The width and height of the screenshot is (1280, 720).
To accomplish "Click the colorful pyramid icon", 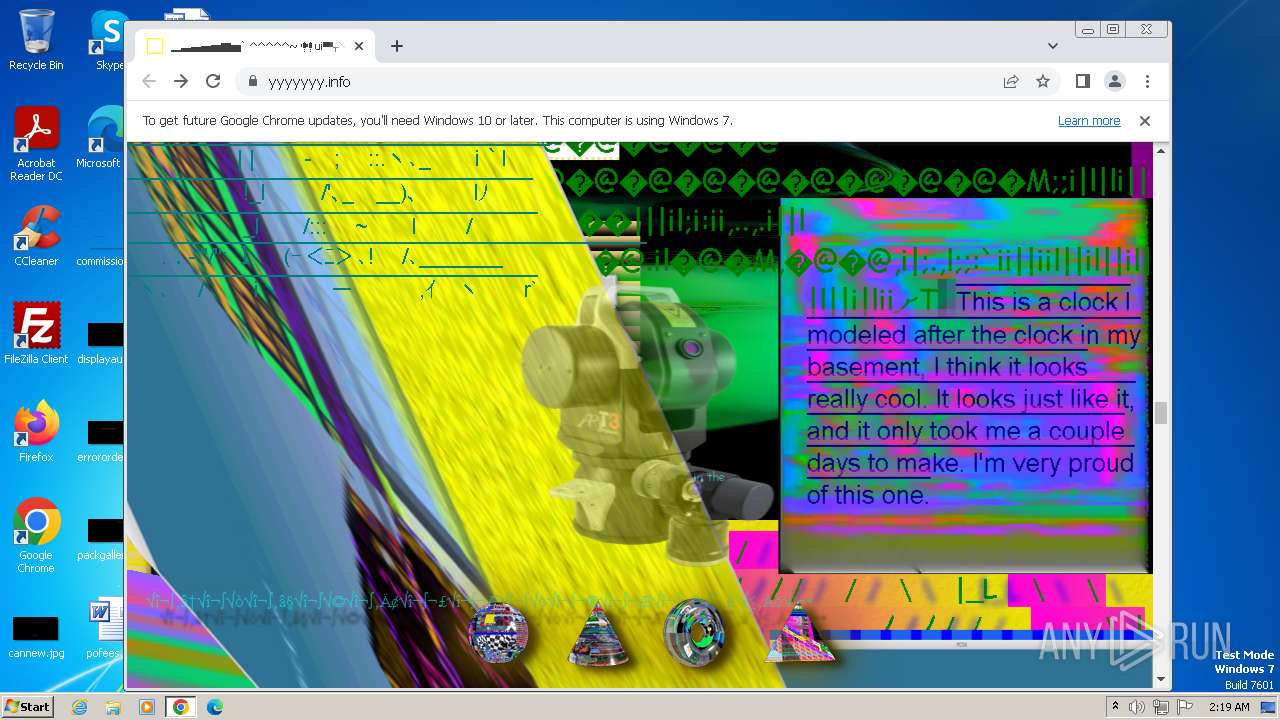I will click(799, 632).
